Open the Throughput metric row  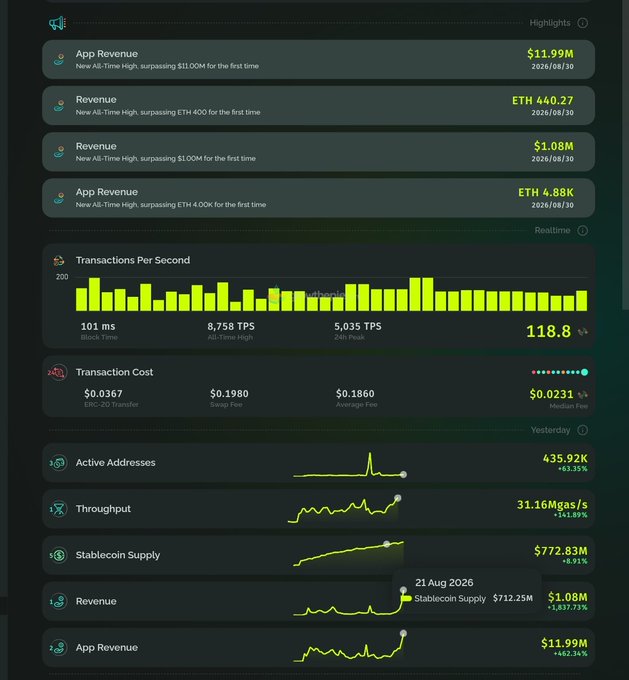318,509
